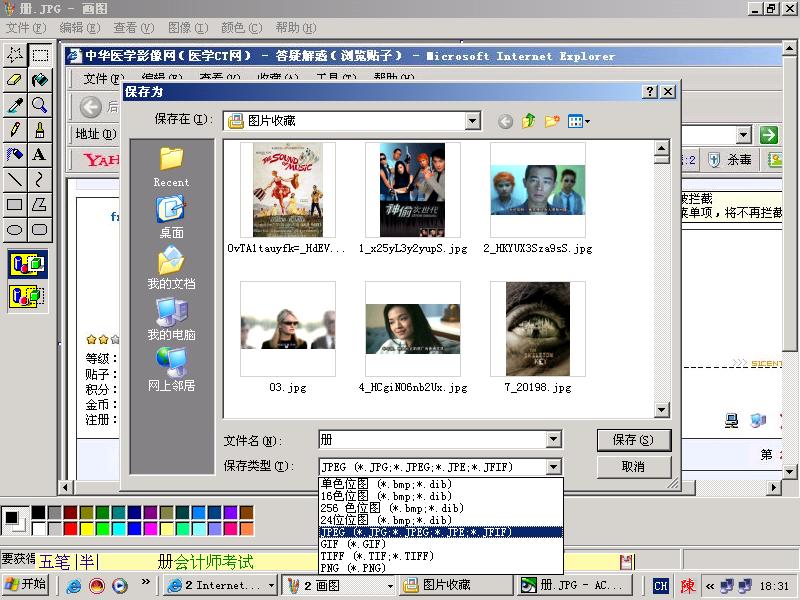Click the 保存 button

(x=634, y=440)
